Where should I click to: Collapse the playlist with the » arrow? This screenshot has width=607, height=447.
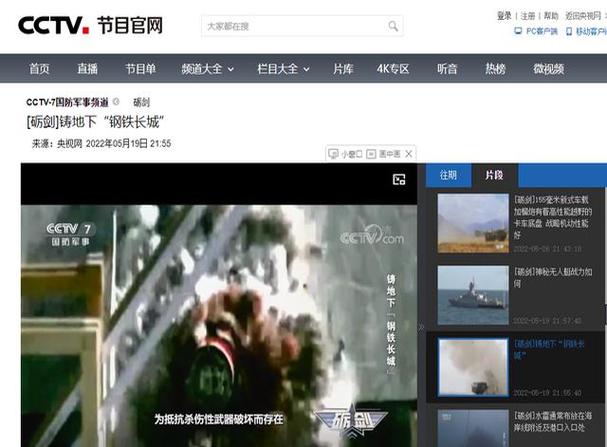421,327
